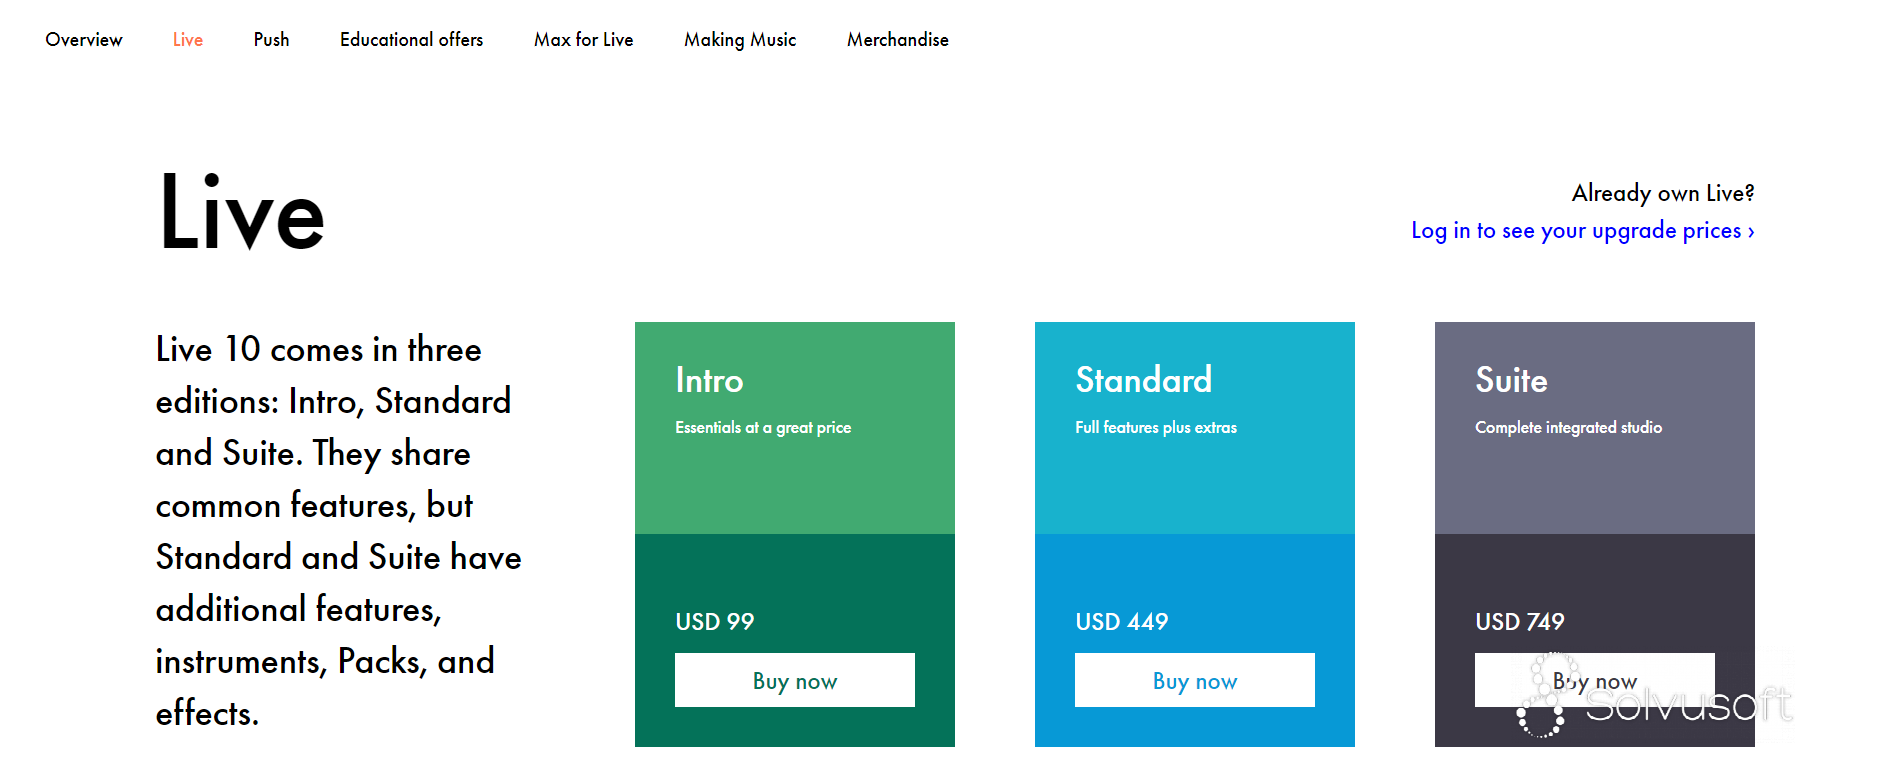Click the USD 449 price label
This screenshot has height=783, width=1890.
pos(1121,622)
